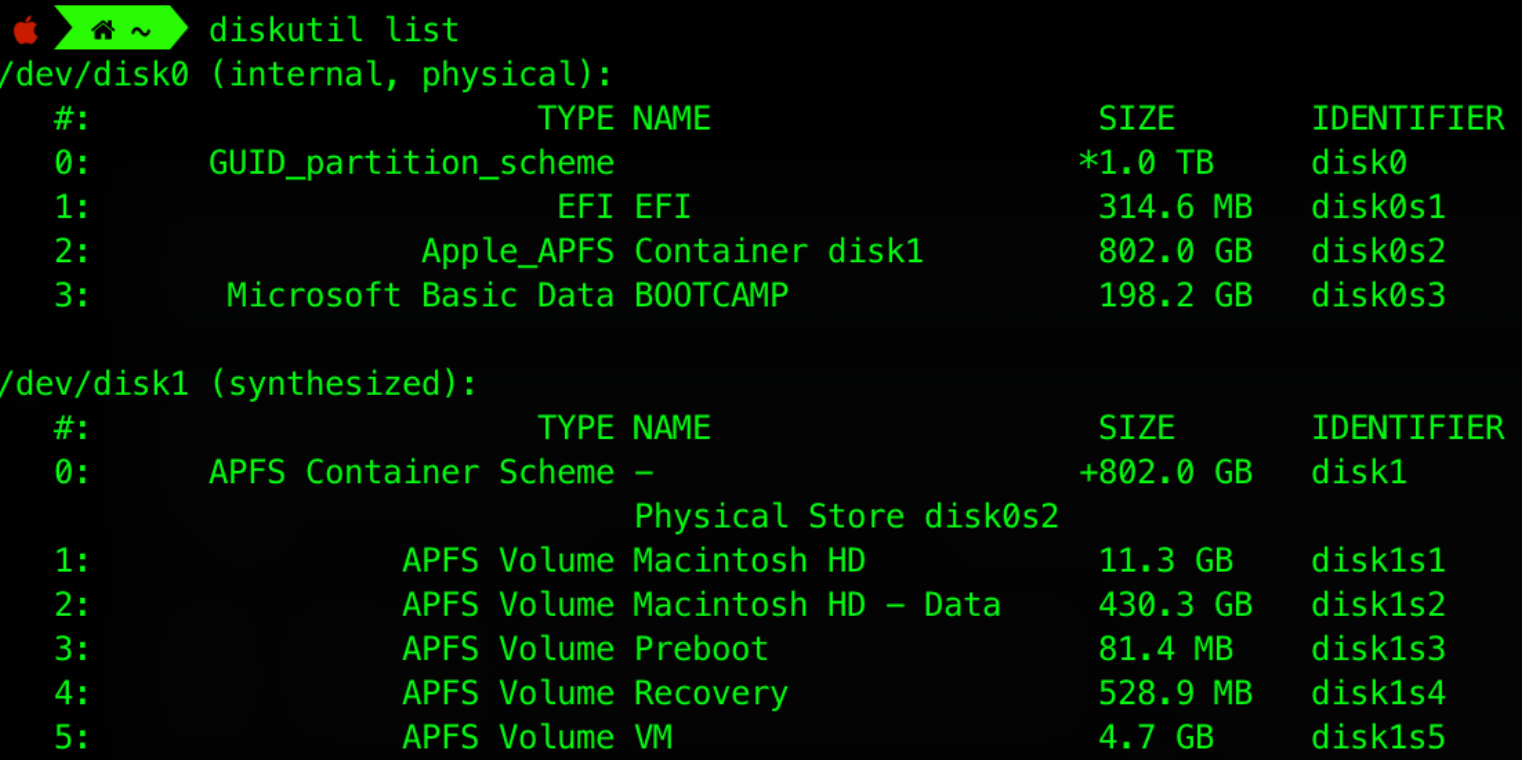Click the home icon in the green prompt
The width and height of the screenshot is (1522, 760).
(x=102, y=30)
